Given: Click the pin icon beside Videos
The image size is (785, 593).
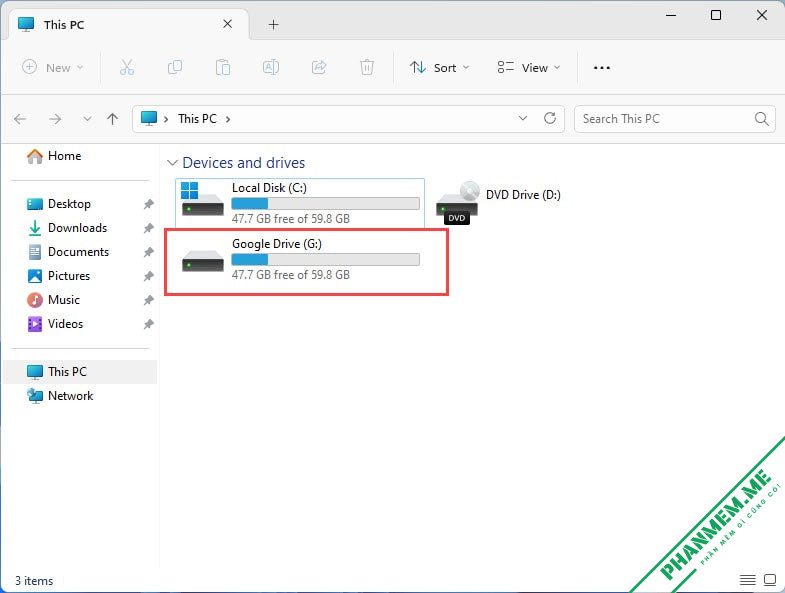Looking at the screenshot, I should pyautogui.click(x=148, y=324).
